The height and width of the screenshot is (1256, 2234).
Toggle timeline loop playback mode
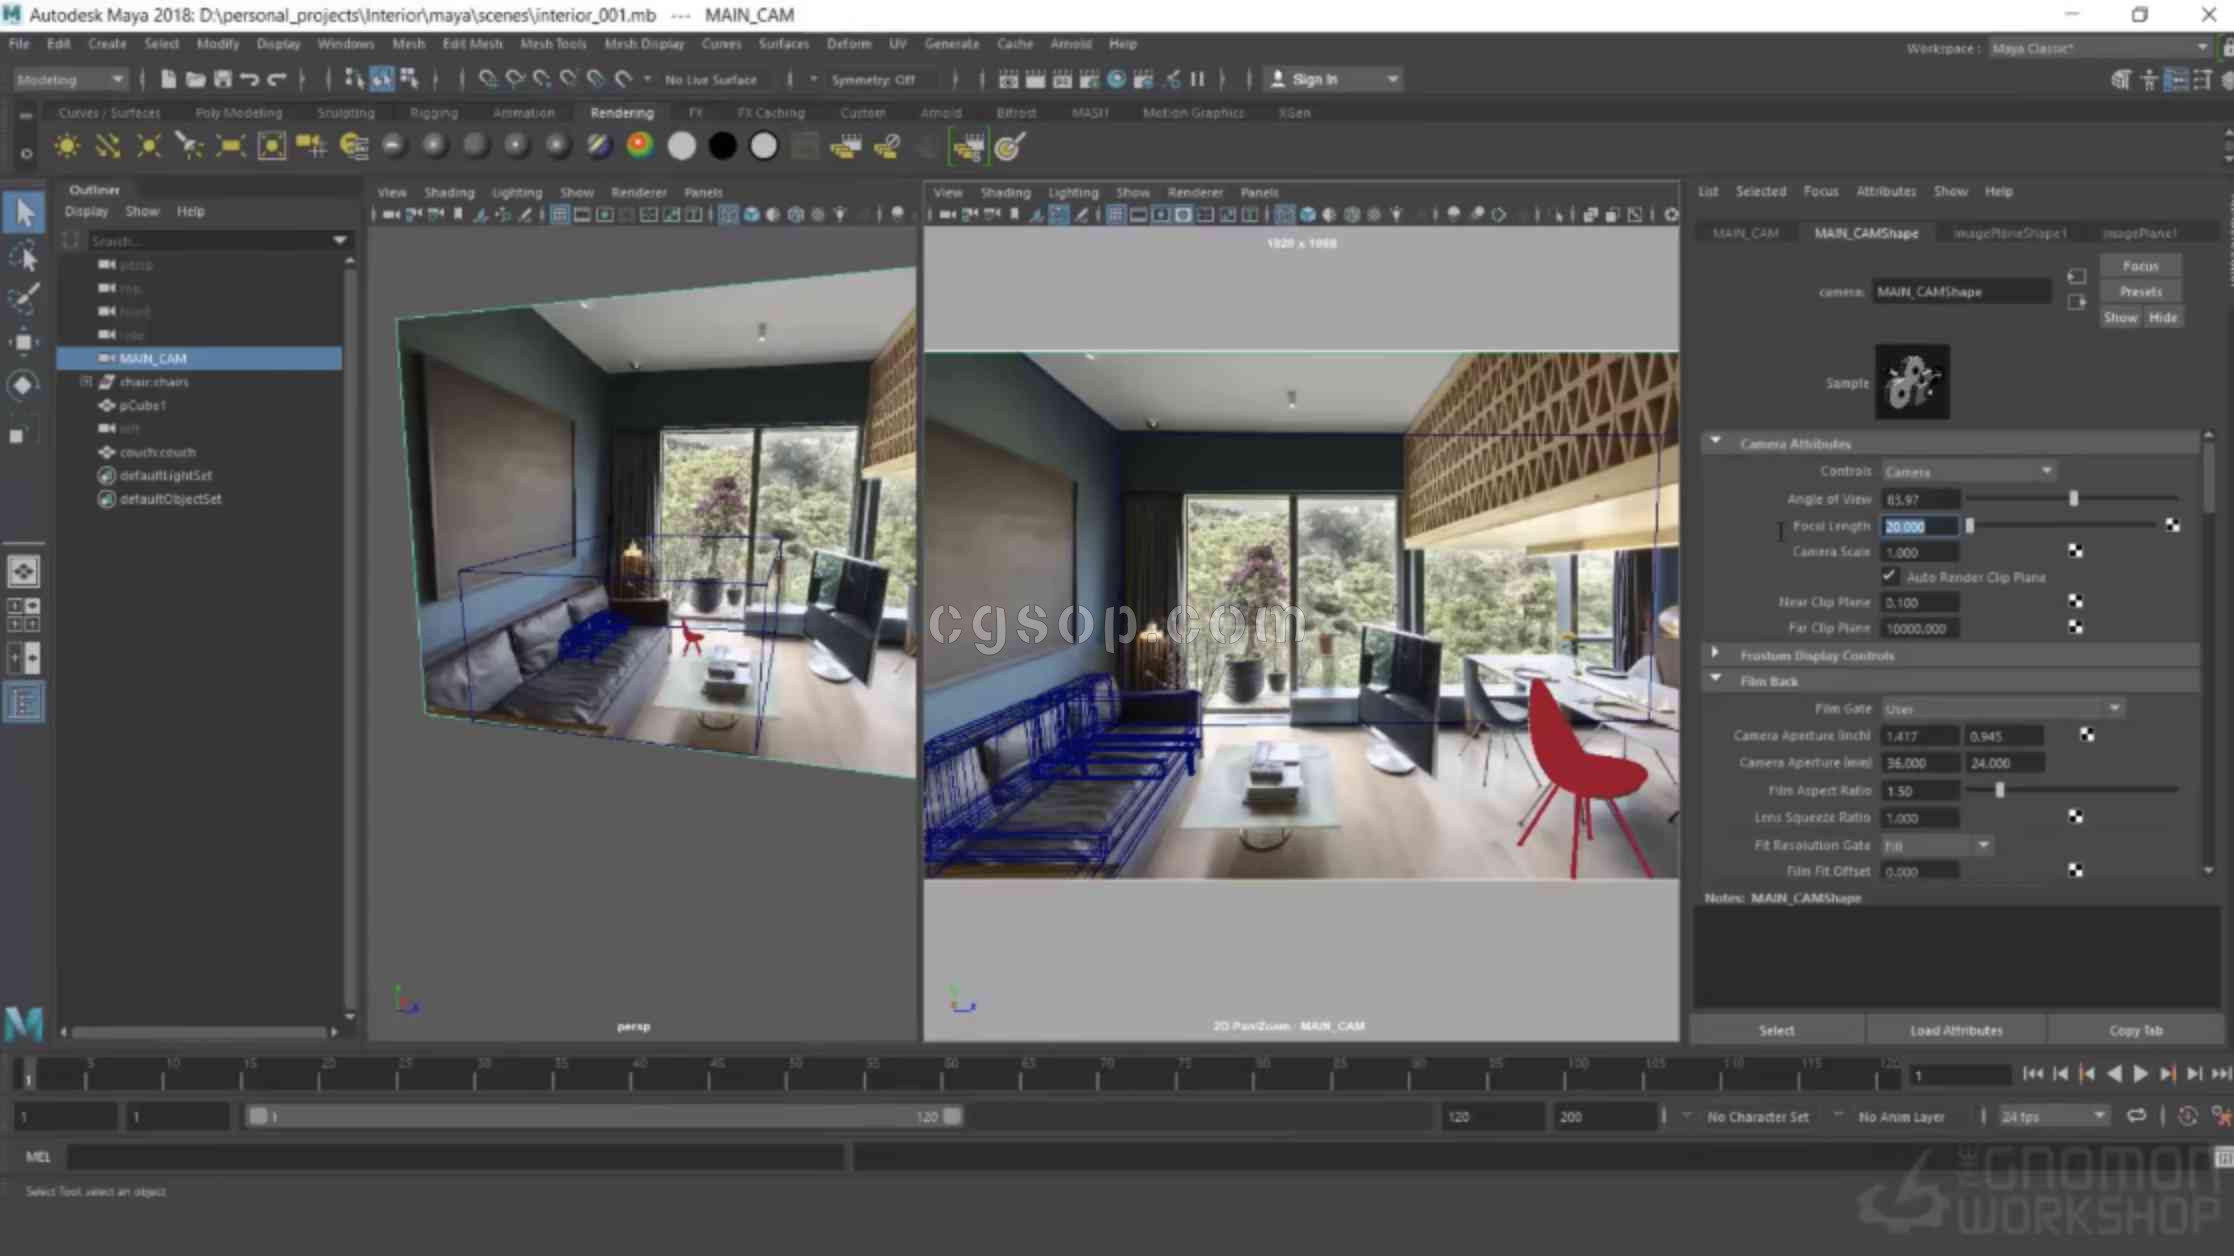[x=2136, y=1116]
